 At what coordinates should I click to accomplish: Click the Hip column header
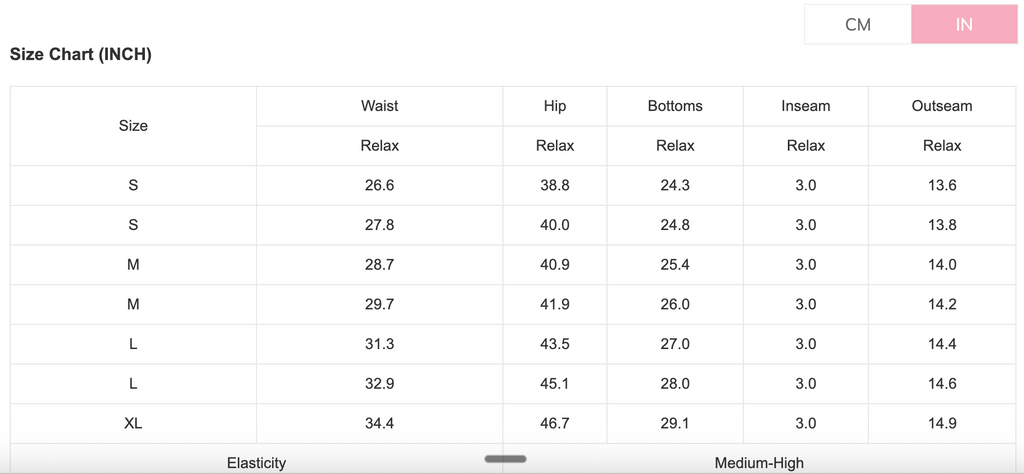tap(555, 106)
